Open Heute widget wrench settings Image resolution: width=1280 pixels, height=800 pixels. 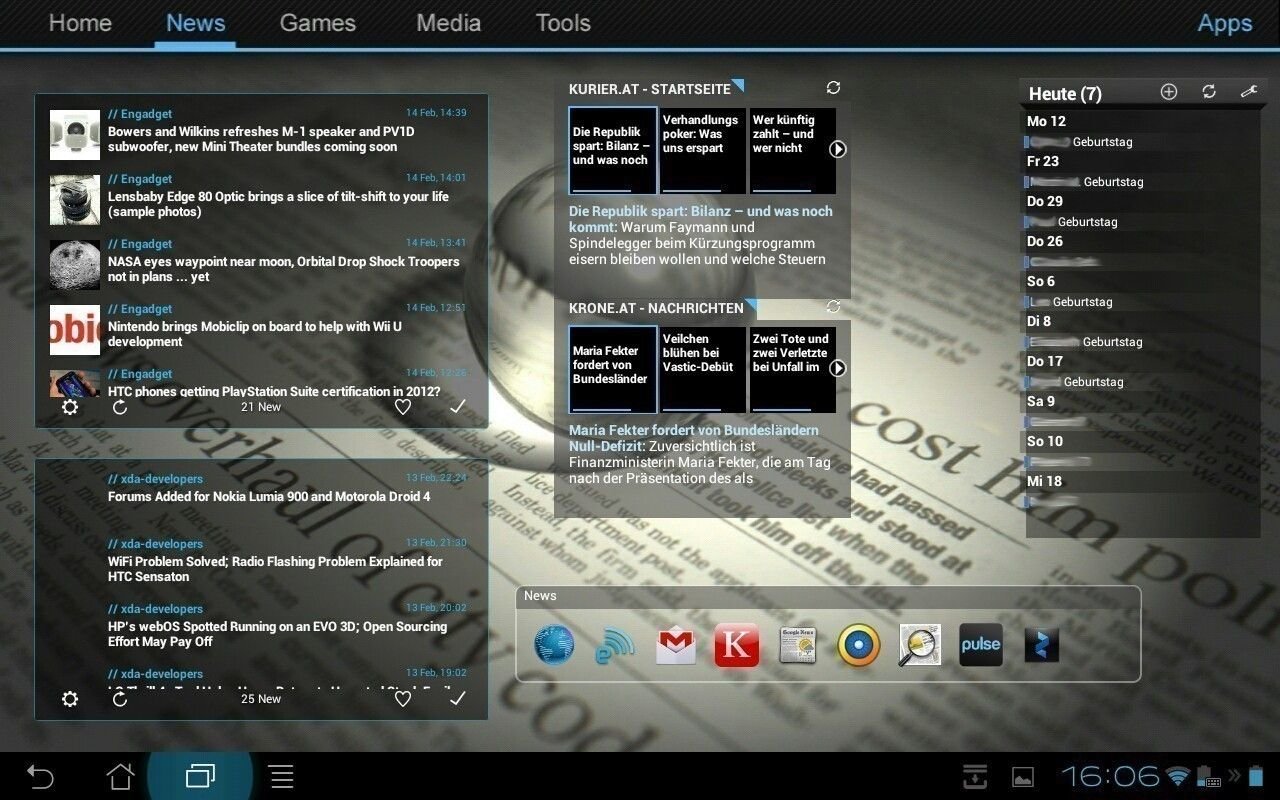pyautogui.click(x=1248, y=92)
